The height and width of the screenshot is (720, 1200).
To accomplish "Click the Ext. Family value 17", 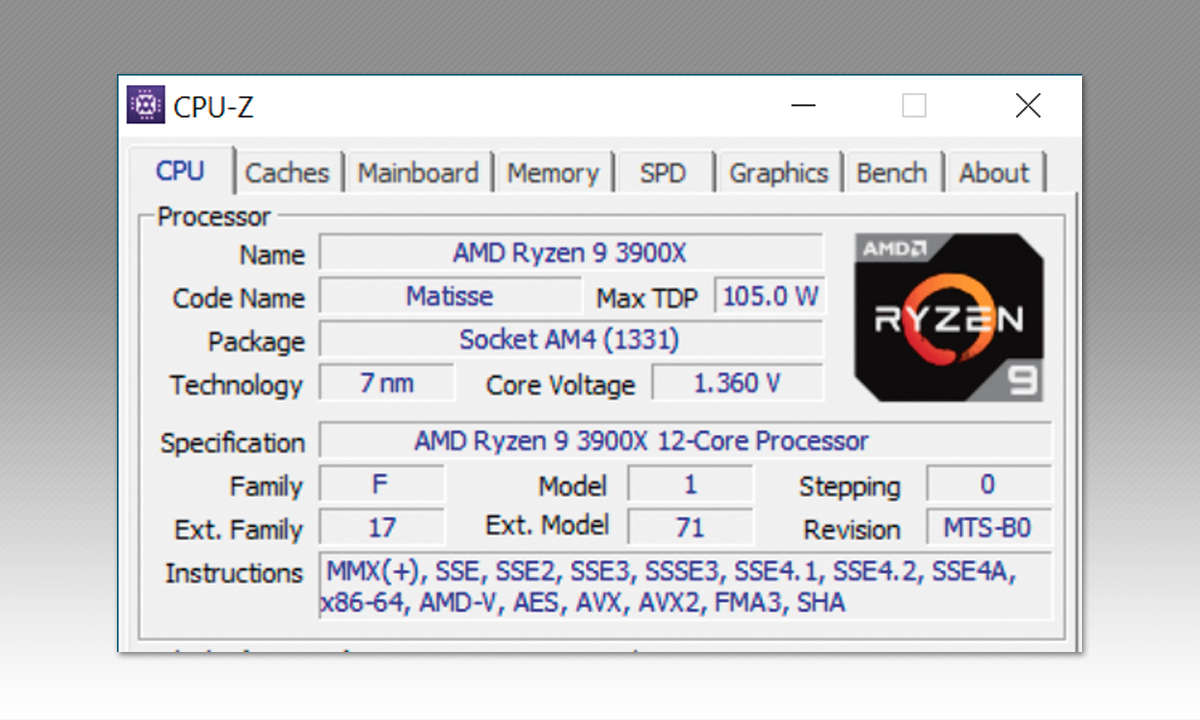I will point(382,527).
